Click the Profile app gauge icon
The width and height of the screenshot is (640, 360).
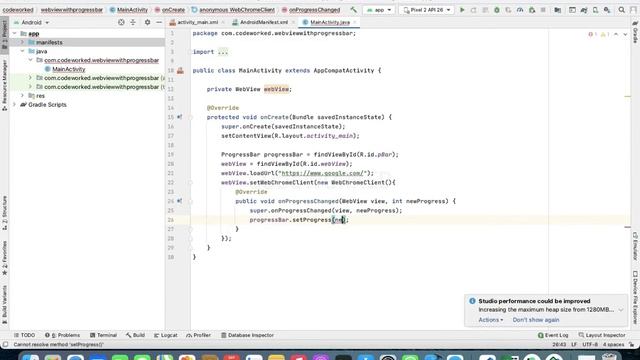pos(520,10)
